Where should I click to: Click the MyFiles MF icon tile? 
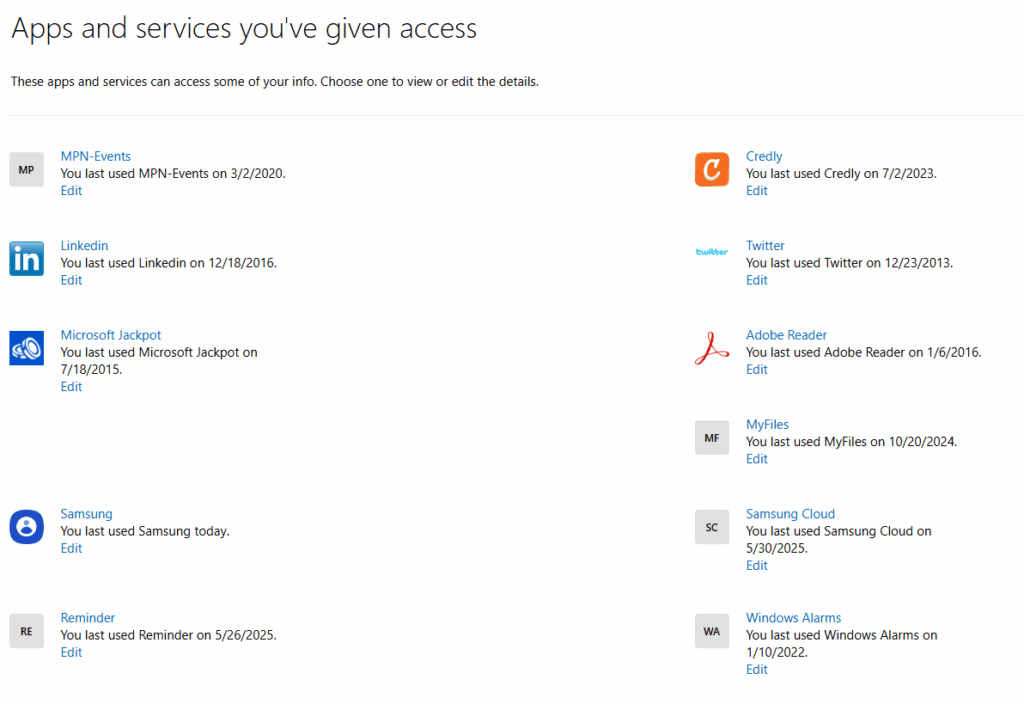point(712,438)
